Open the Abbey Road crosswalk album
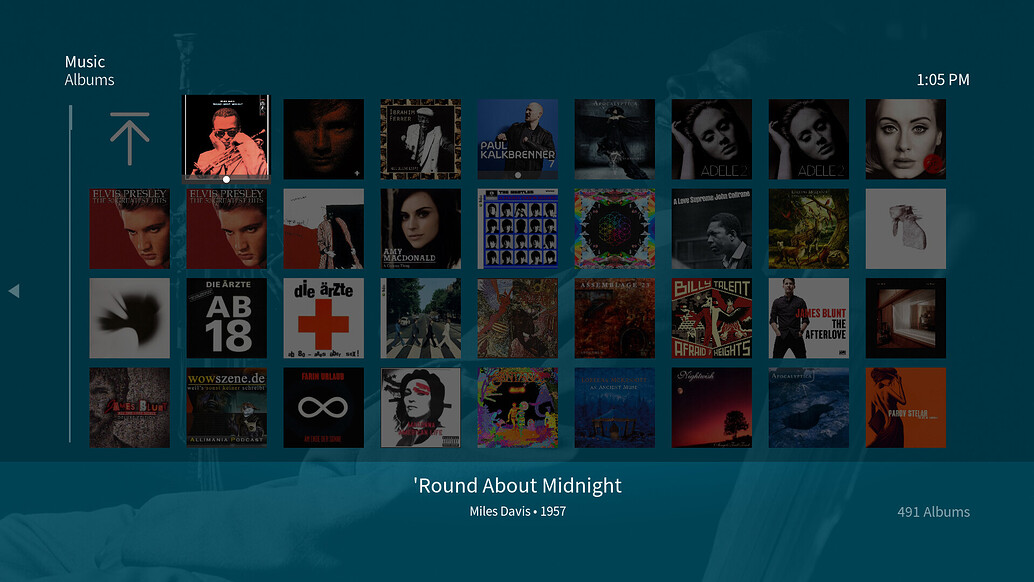This screenshot has height=582, width=1034. coord(420,318)
